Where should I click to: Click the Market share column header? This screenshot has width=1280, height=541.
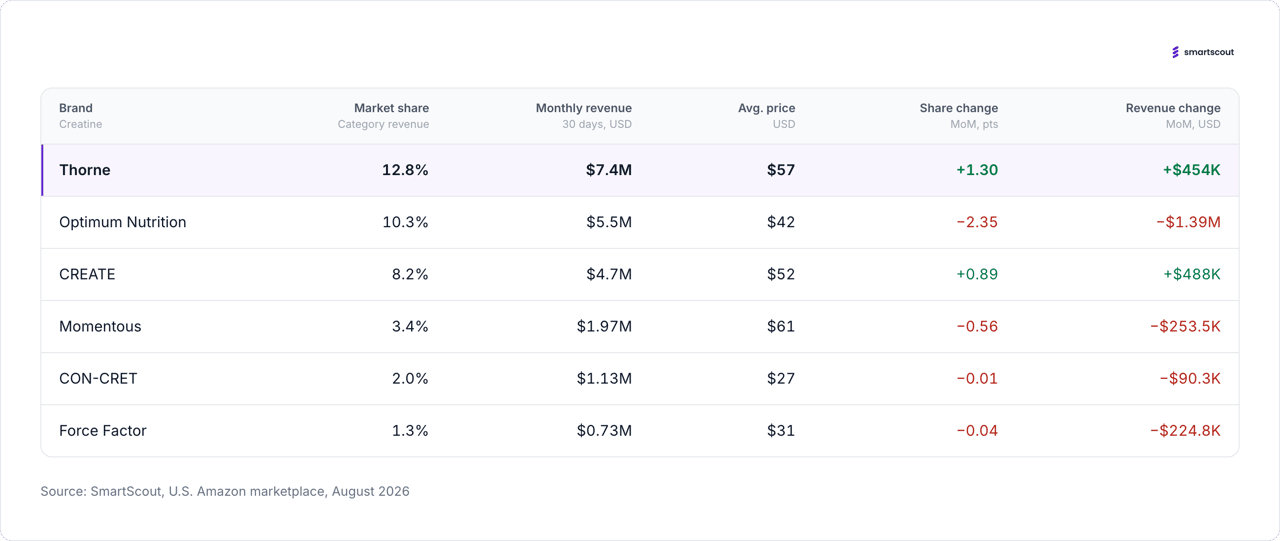(391, 108)
